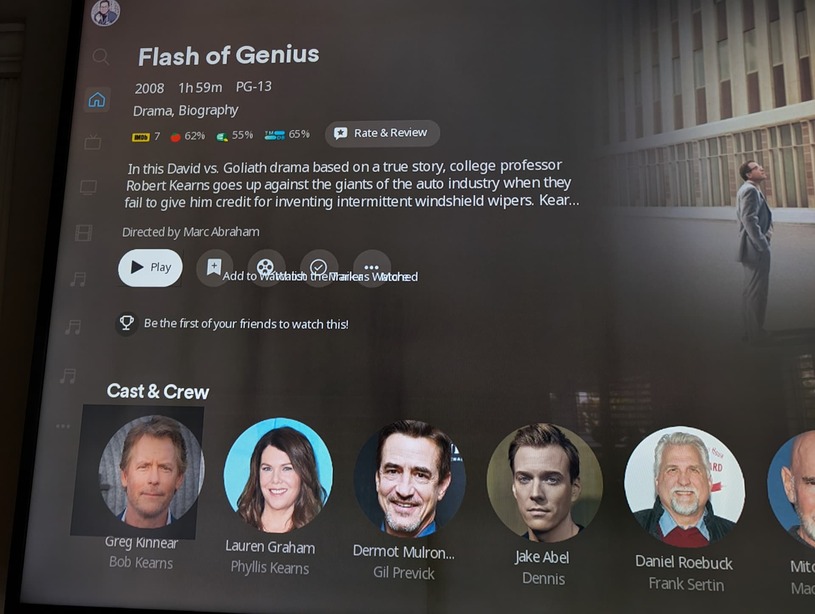The height and width of the screenshot is (614, 815).
Task: Open the film strip Movies library icon
Action: tap(84, 233)
